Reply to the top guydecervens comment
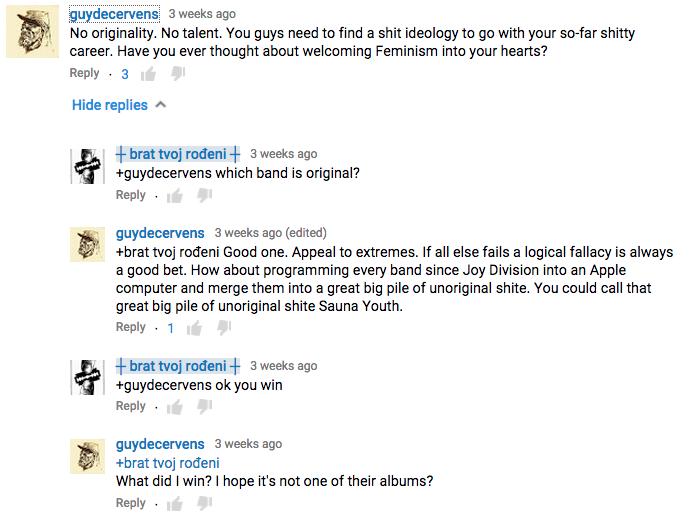 [84, 73]
